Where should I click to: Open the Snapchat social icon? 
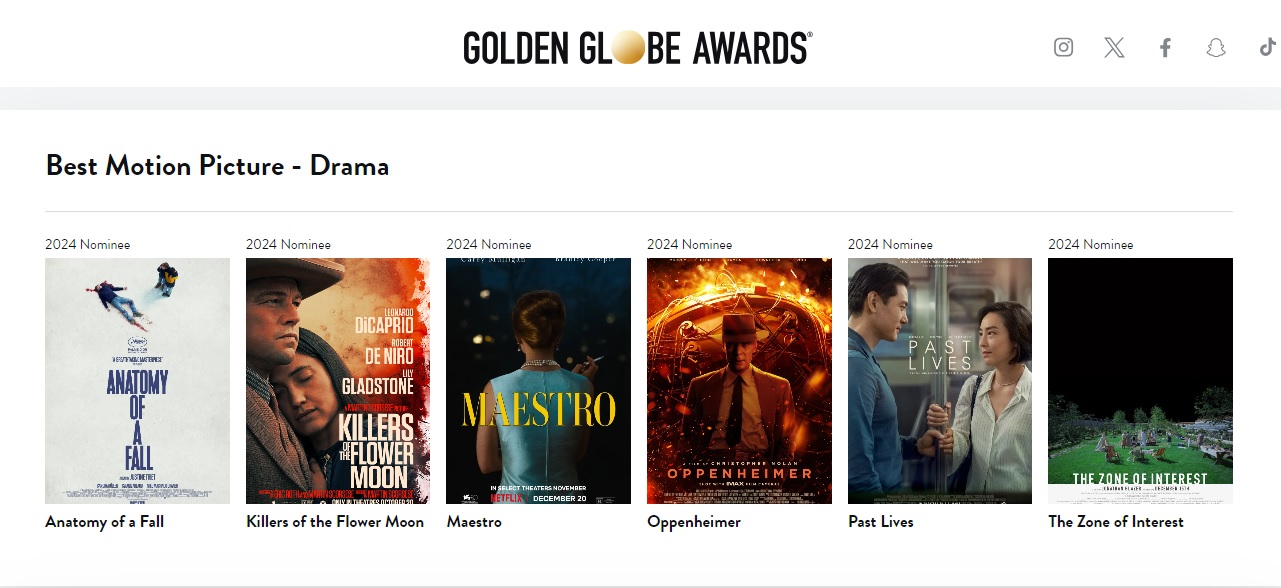click(1215, 47)
